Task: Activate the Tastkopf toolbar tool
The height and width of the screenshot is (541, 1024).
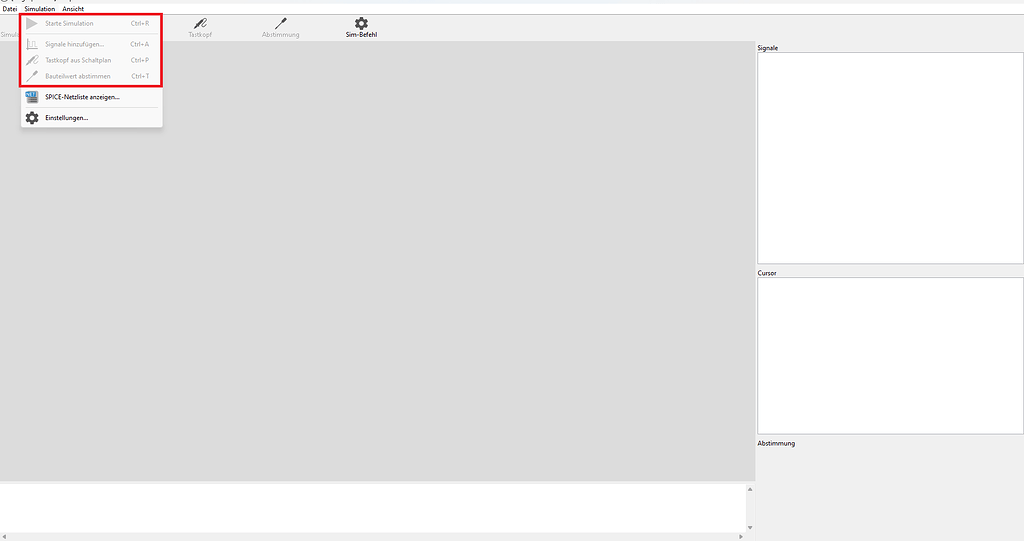Action: point(200,27)
